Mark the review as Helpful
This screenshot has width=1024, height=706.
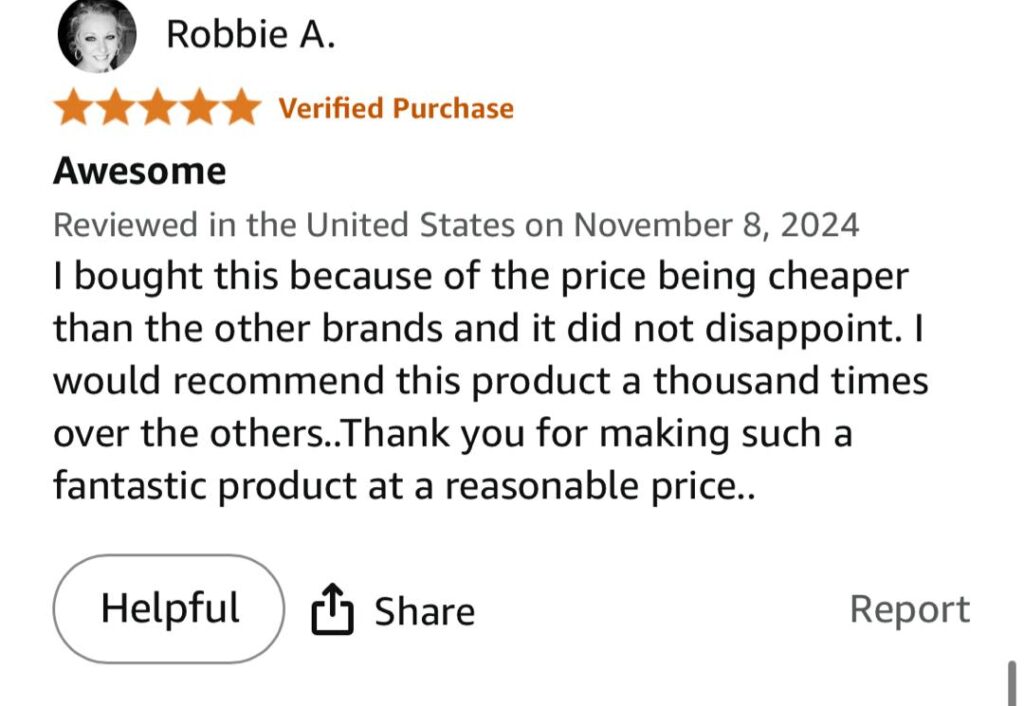coord(169,609)
